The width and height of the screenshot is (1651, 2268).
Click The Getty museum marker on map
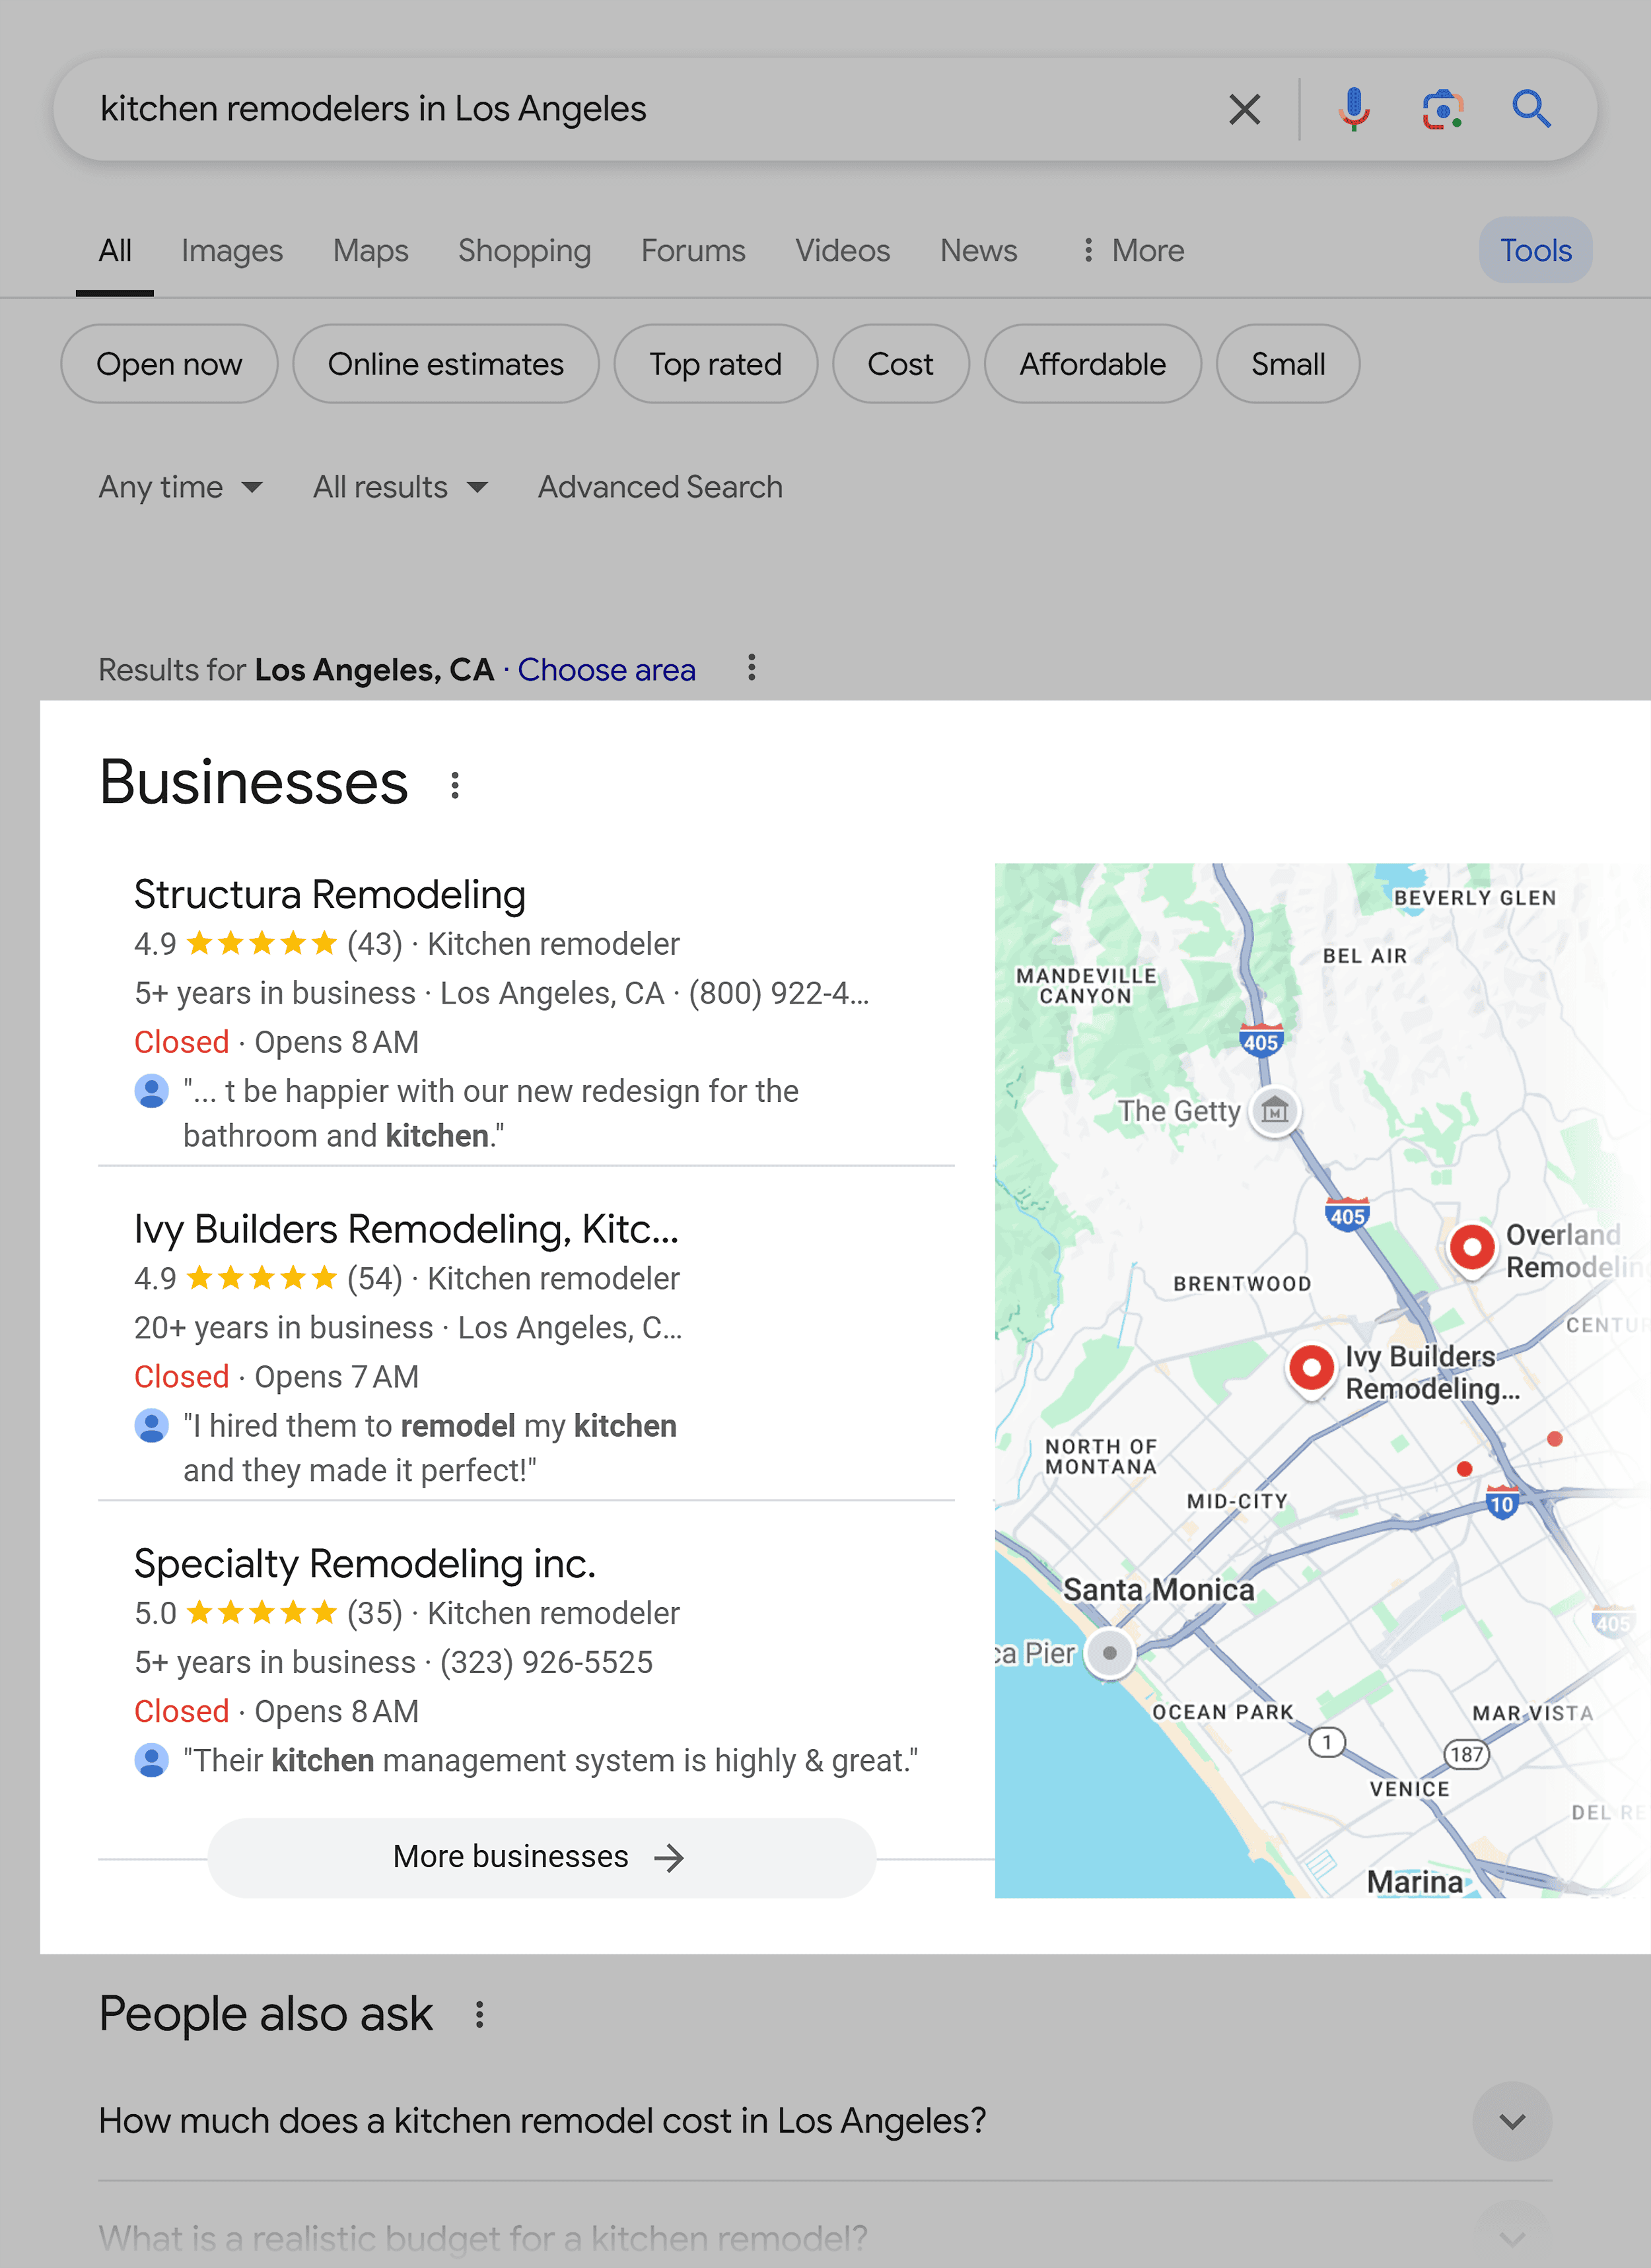click(x=1275, y=1110)
